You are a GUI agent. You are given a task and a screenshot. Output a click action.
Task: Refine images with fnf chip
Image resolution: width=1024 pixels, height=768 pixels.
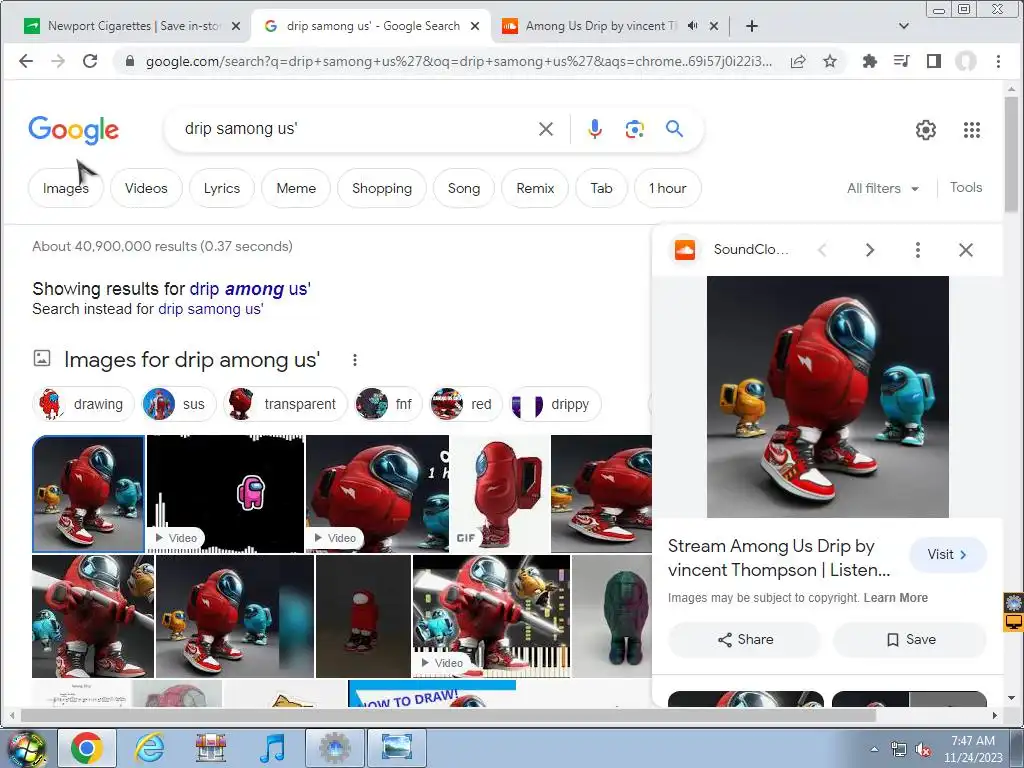[x=388, y=404]
